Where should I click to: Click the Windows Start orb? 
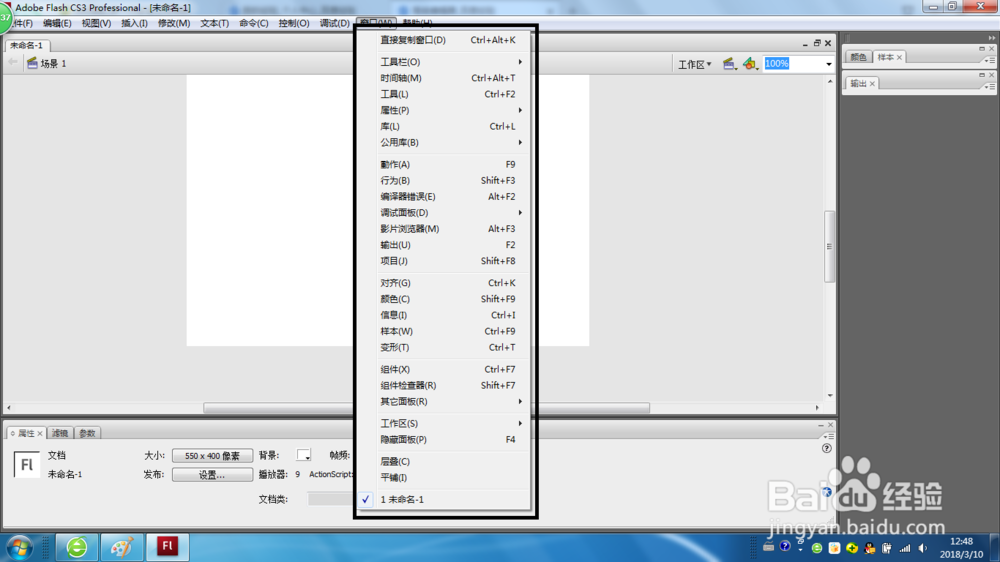click(20, 547)
